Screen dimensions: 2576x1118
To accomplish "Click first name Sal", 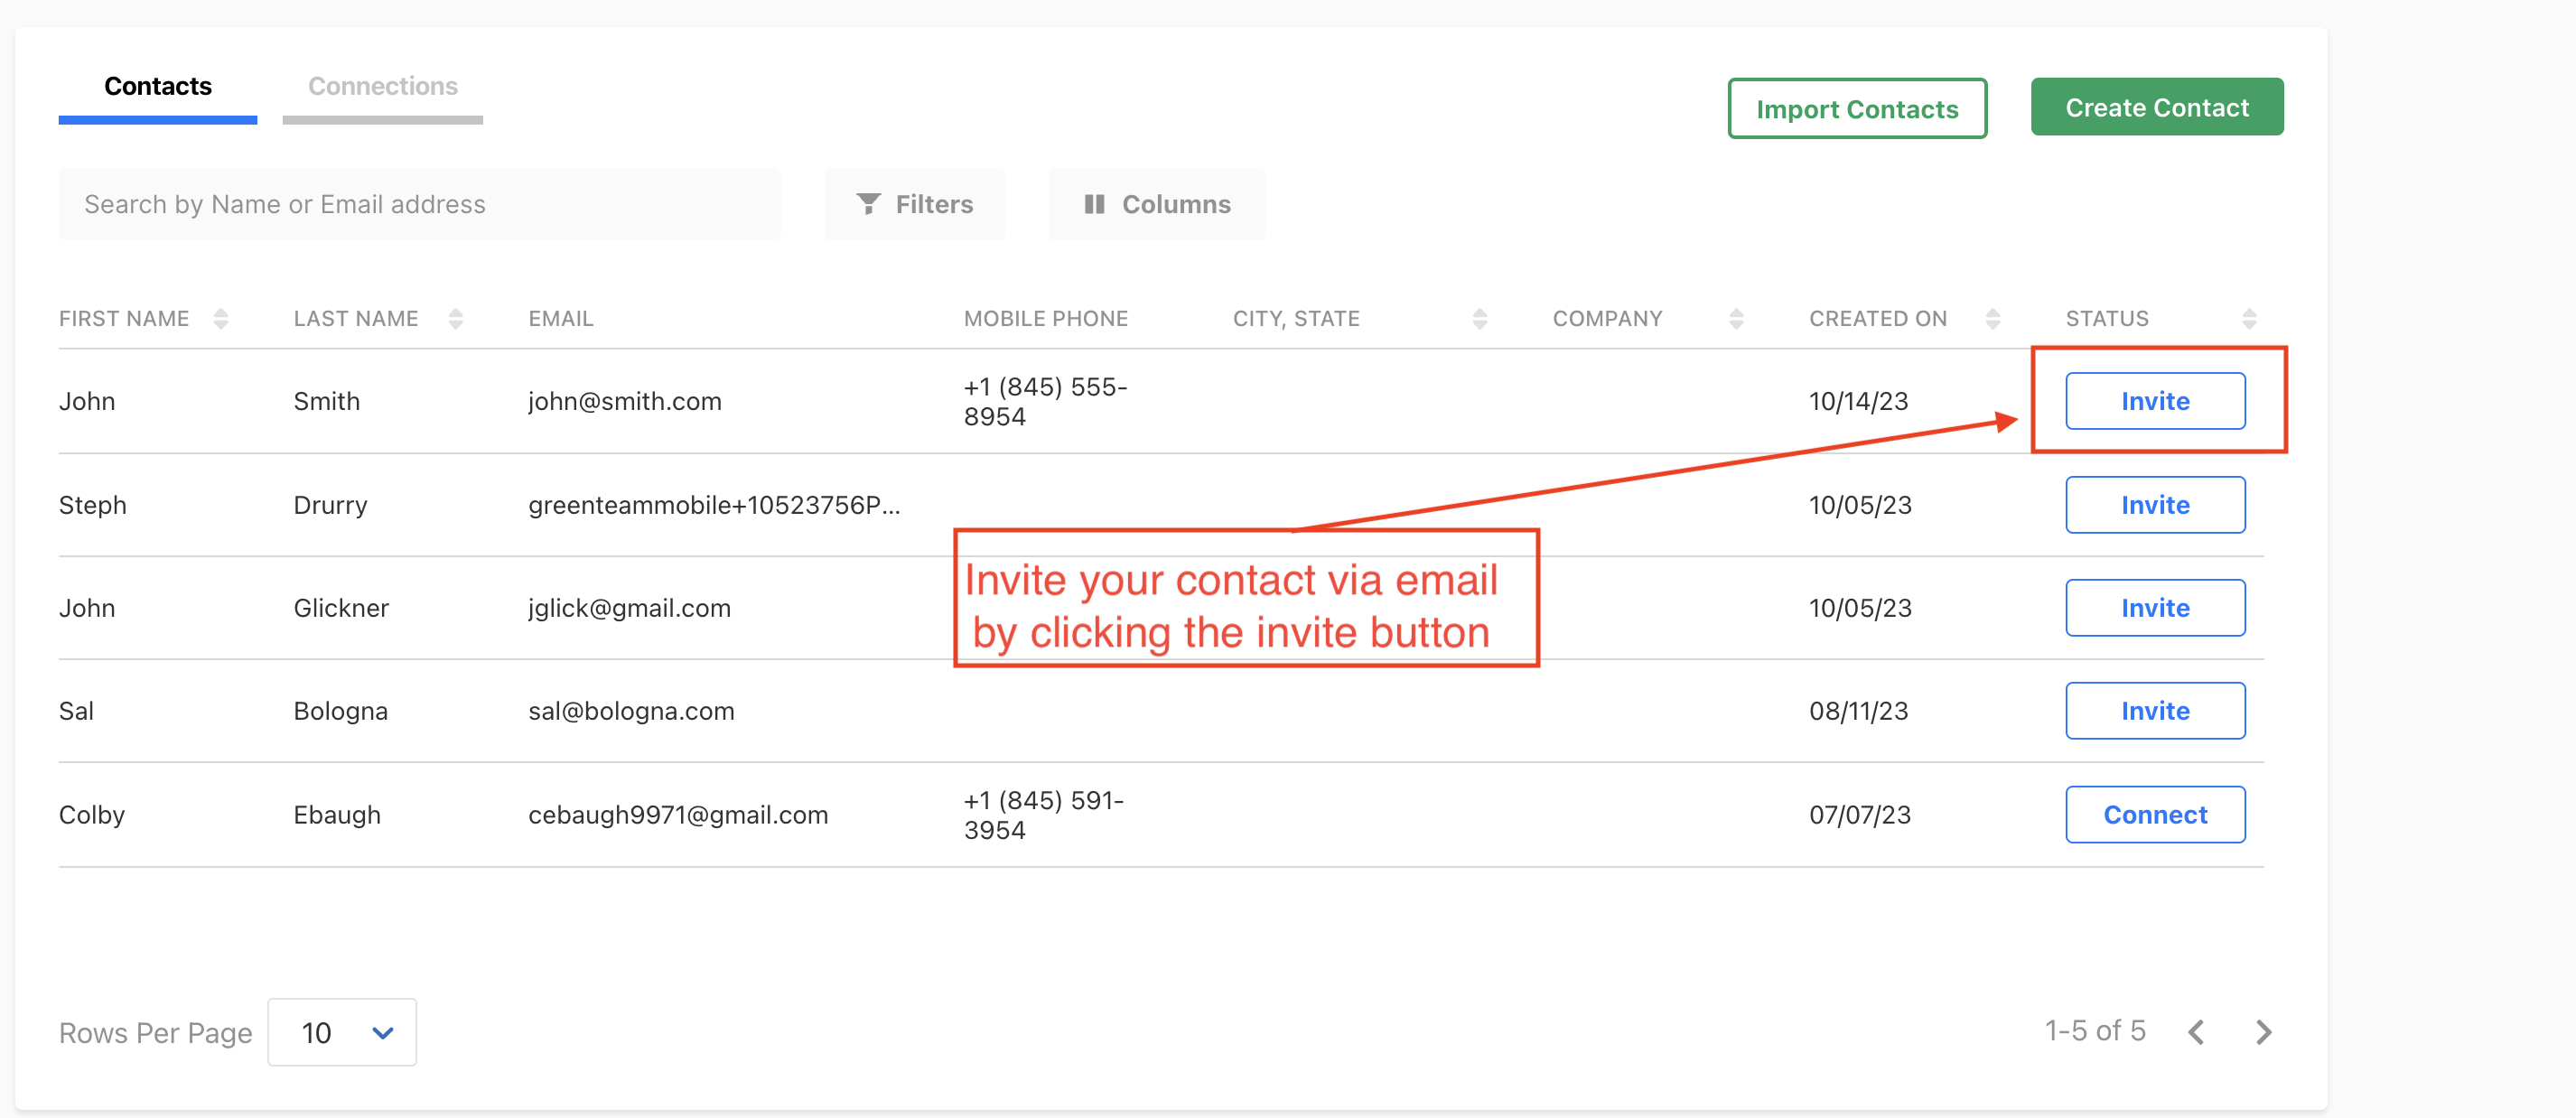I will [76, 711].
